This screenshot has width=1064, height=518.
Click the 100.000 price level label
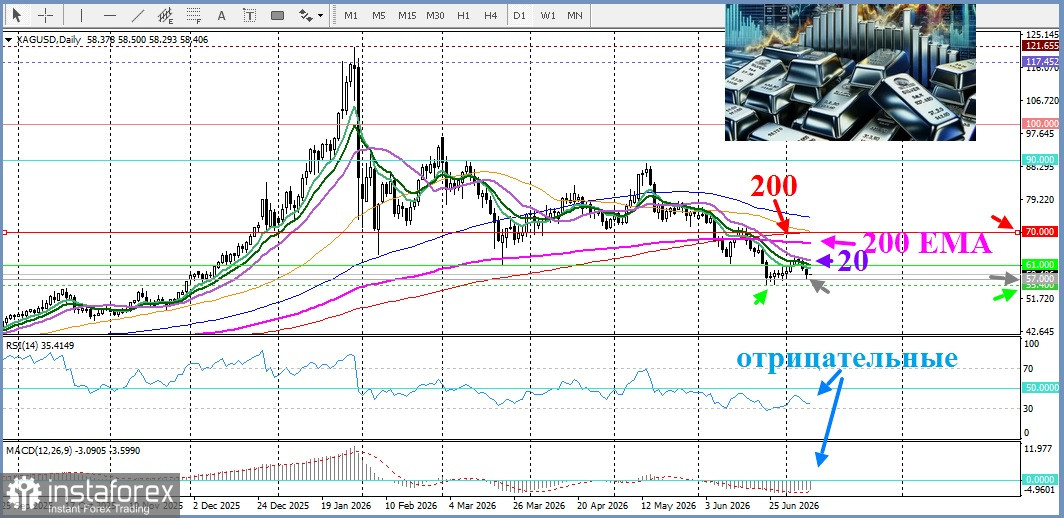point(1040,124)
